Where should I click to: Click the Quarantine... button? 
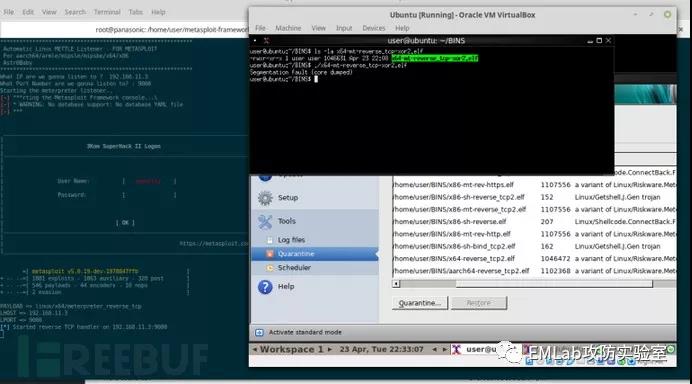(x=420, y=303)
